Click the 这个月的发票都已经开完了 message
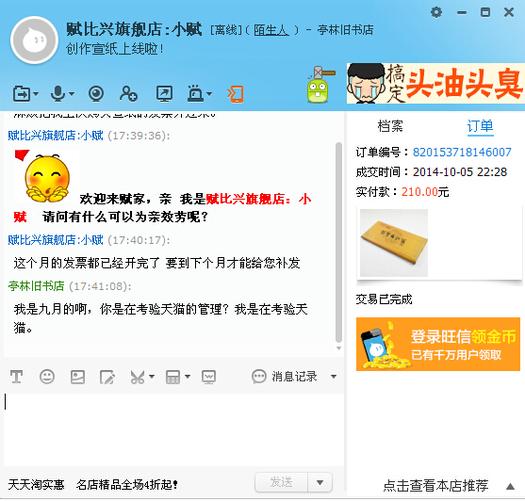The height and width of the screenshot is (501, 525). point(157,263)
